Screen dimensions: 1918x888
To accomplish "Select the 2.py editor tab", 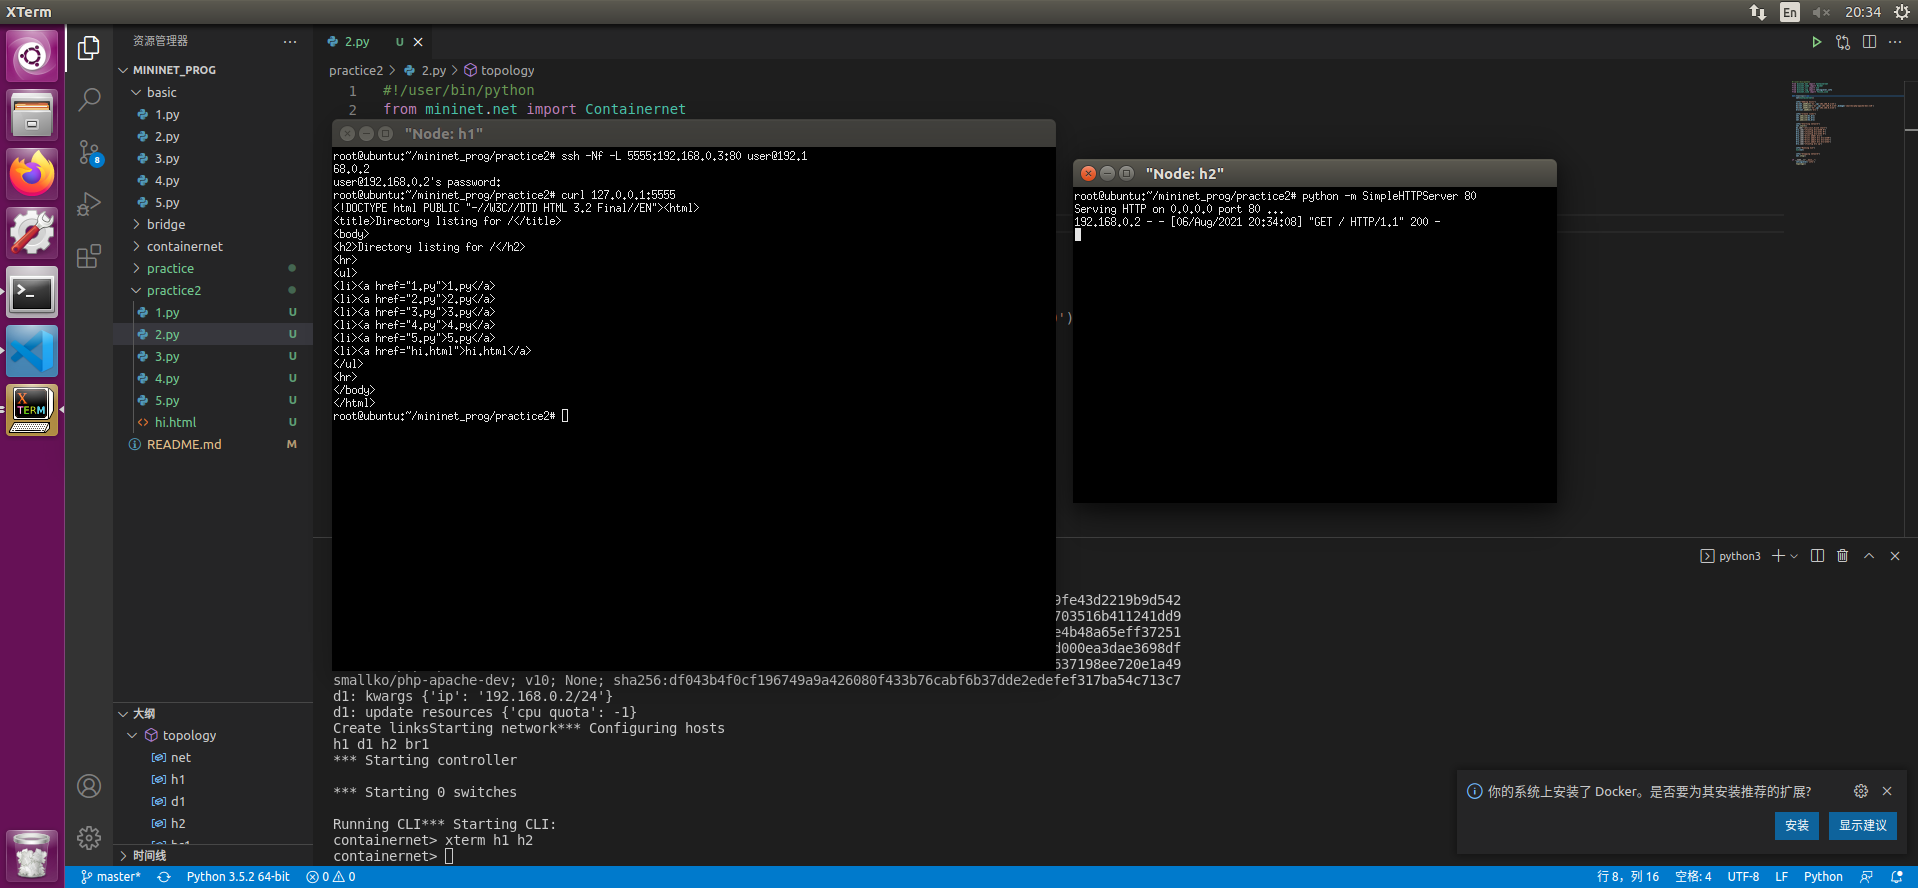I will coord(356,42).
